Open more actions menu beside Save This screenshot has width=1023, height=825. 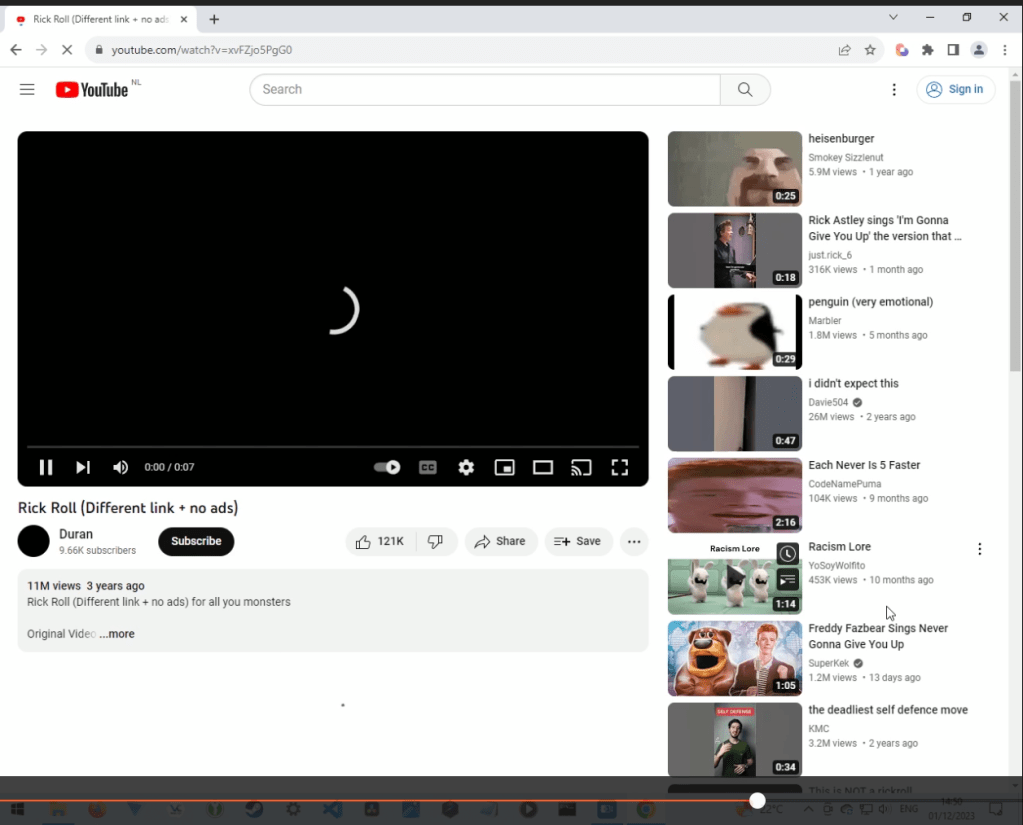pyautogui.click(x=634, y=541)
